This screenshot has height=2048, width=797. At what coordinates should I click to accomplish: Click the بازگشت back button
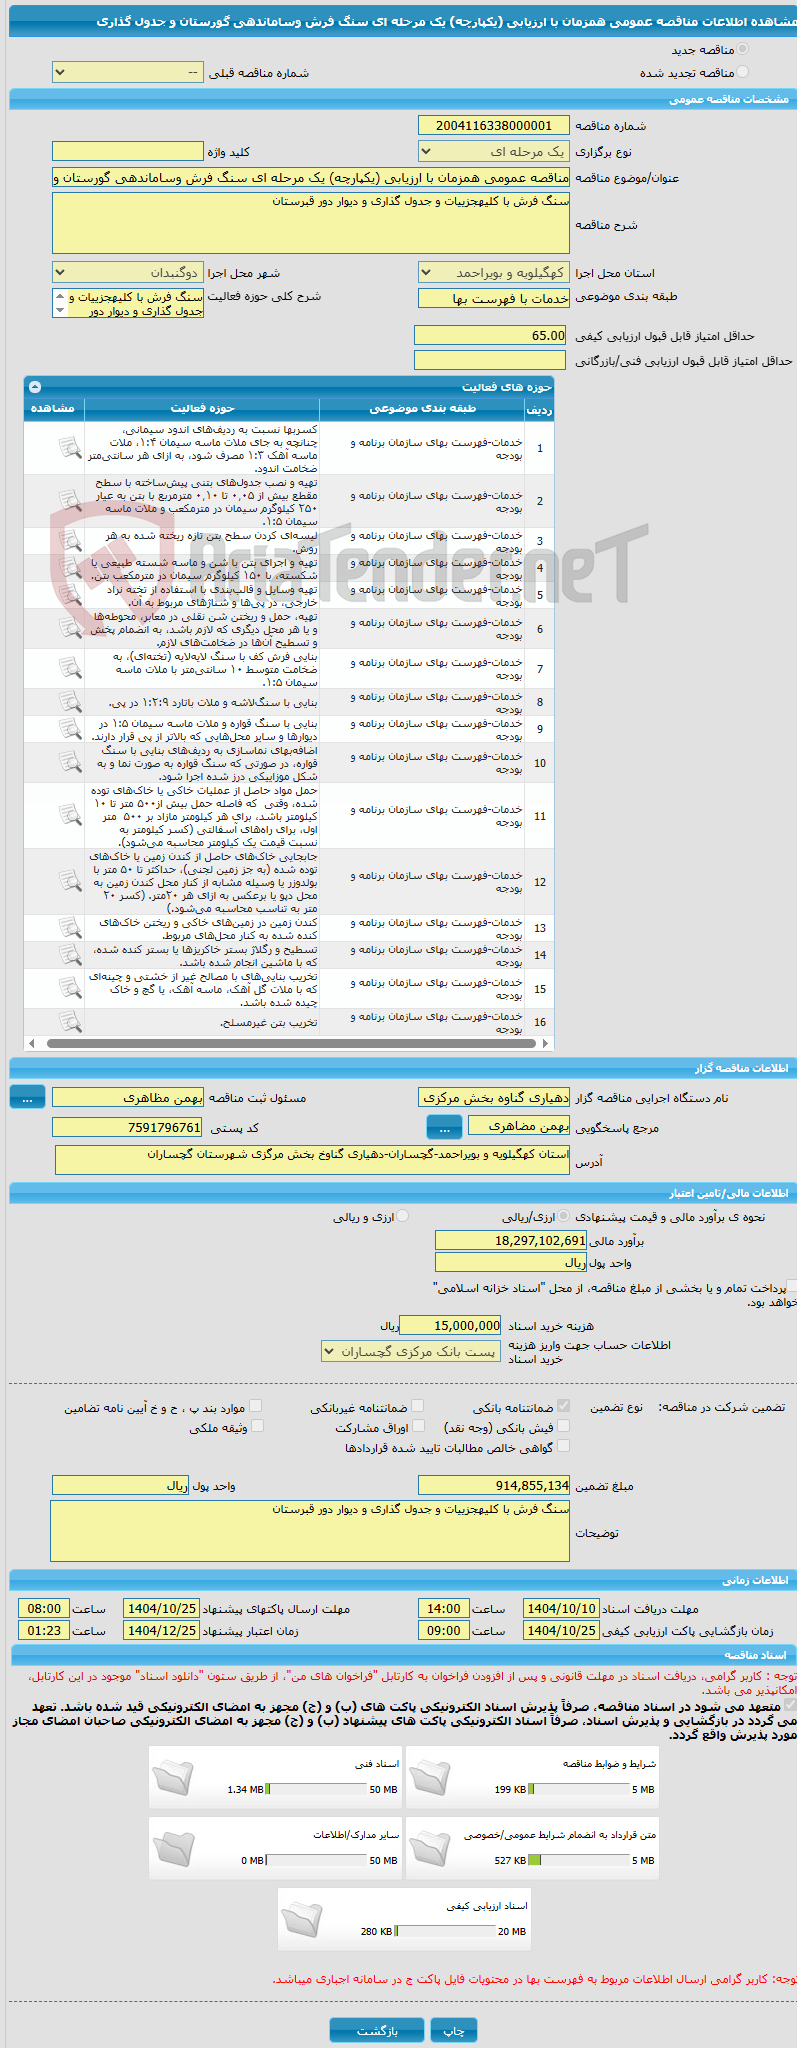[377, 2030]
